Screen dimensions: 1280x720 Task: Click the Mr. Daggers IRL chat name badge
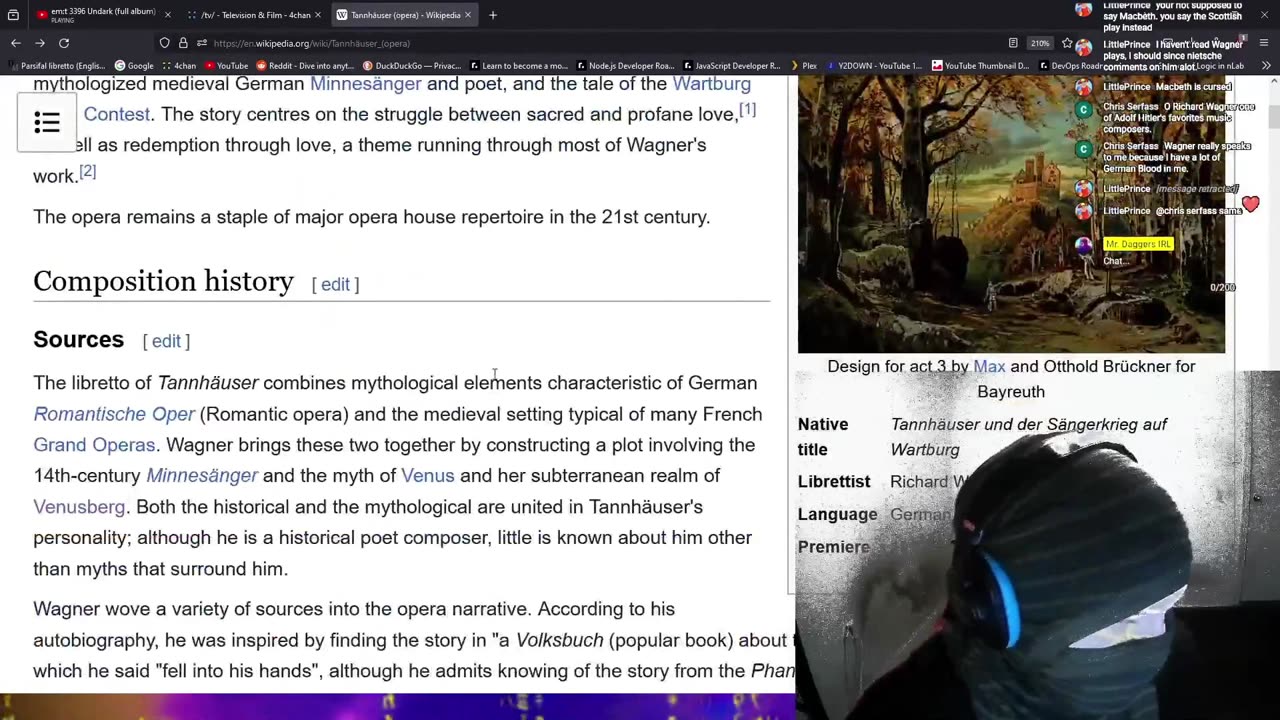pos(1137,244)
